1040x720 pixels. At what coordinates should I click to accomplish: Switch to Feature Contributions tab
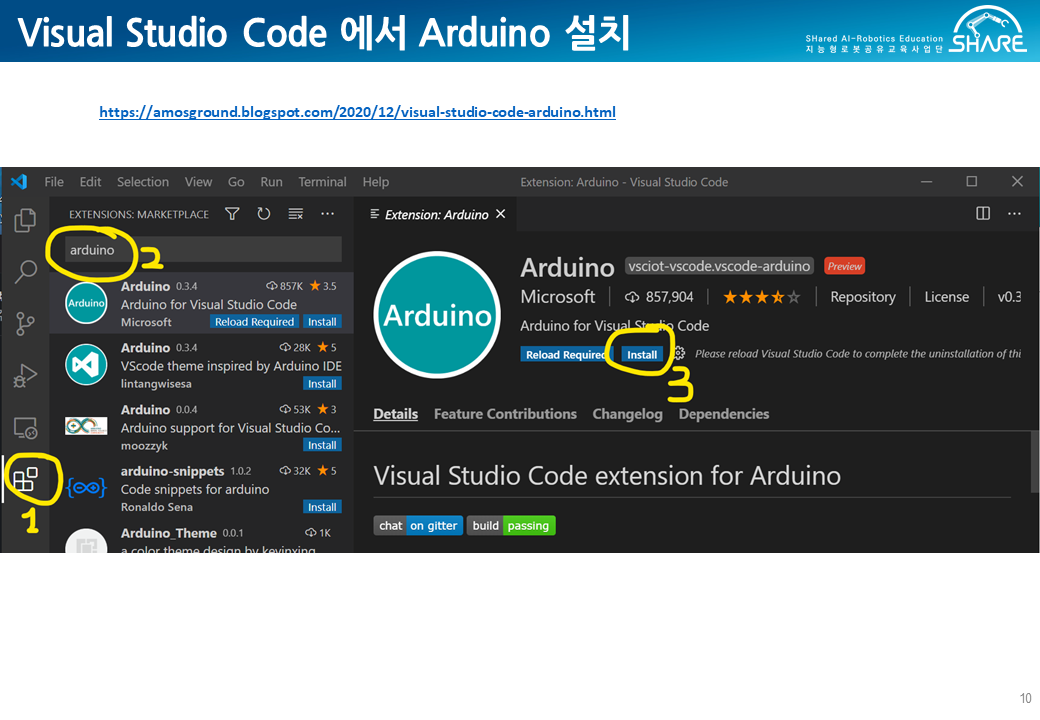(505, 414)
